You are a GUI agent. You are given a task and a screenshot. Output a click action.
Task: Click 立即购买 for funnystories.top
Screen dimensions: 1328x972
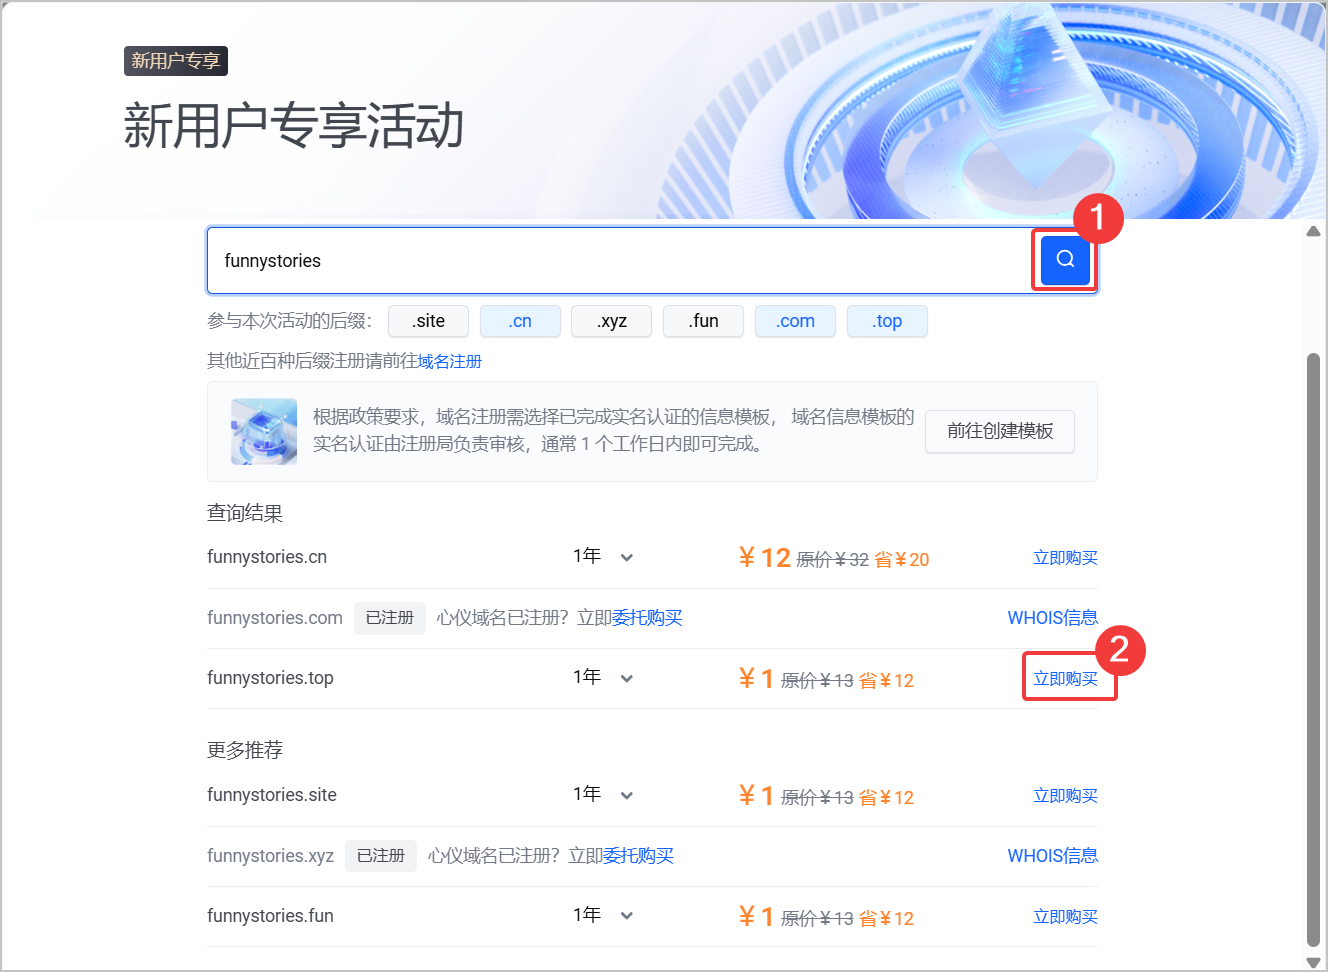1065,679
